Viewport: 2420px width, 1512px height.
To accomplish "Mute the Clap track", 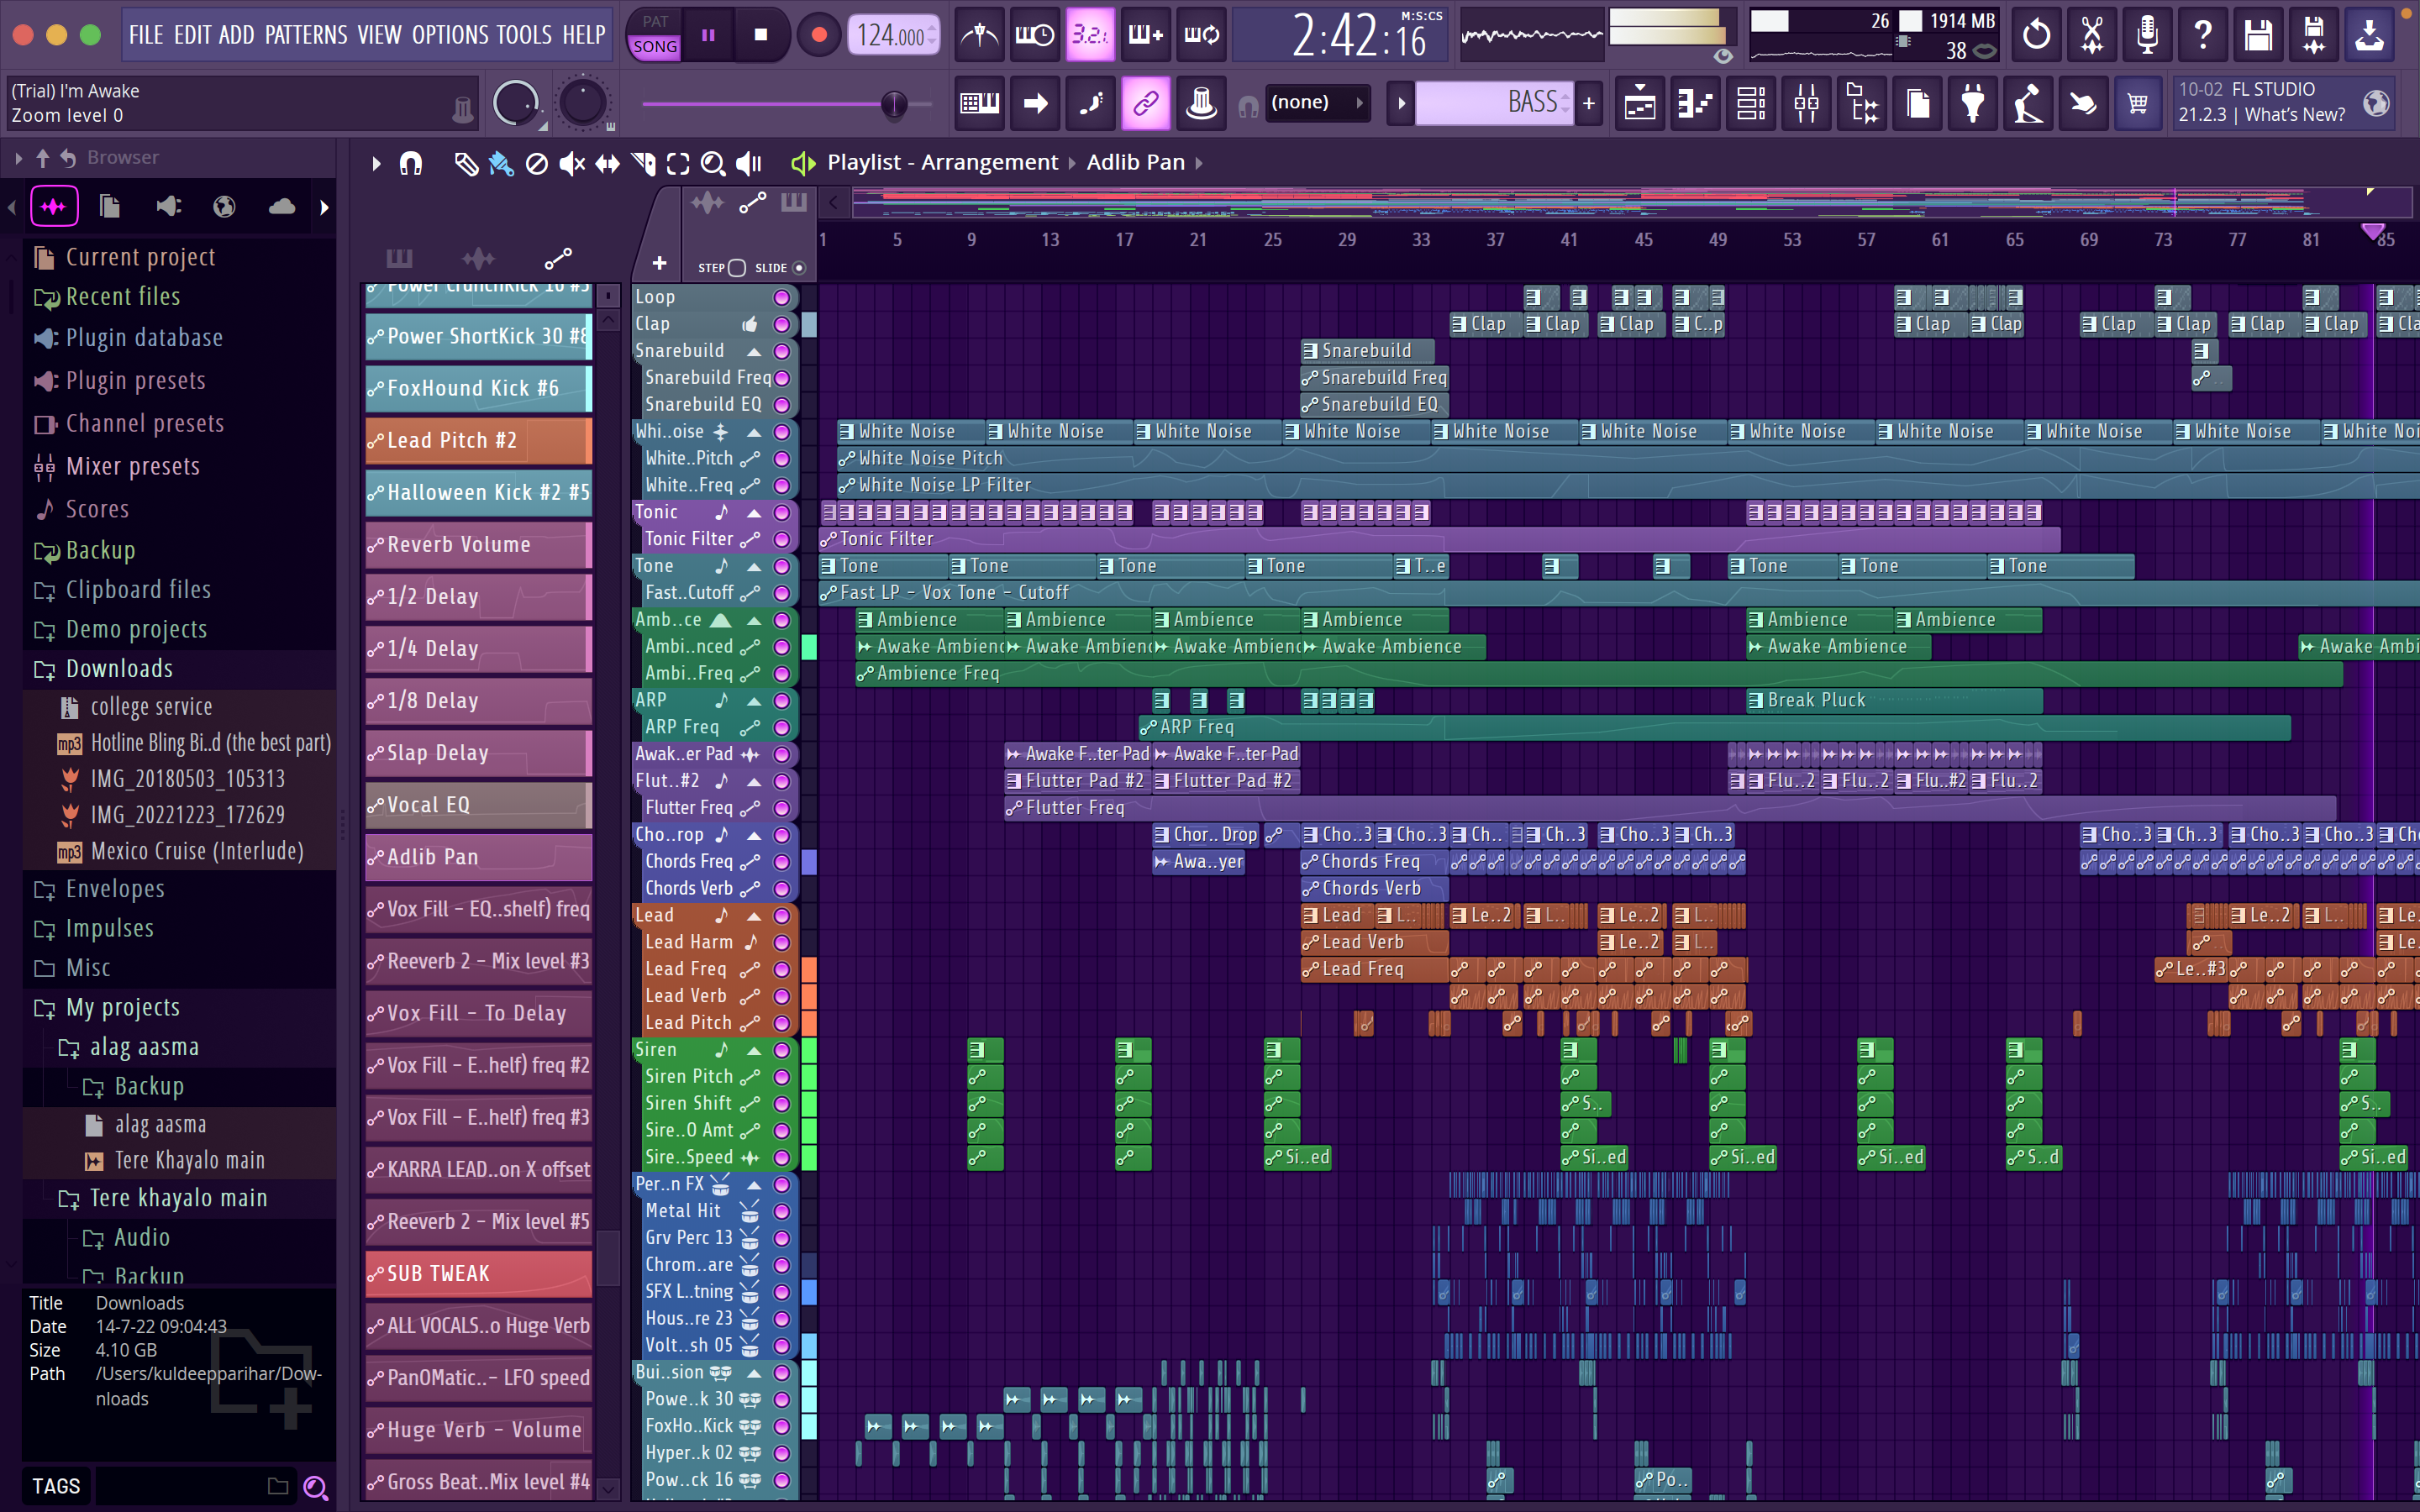I will coord(782,324).
